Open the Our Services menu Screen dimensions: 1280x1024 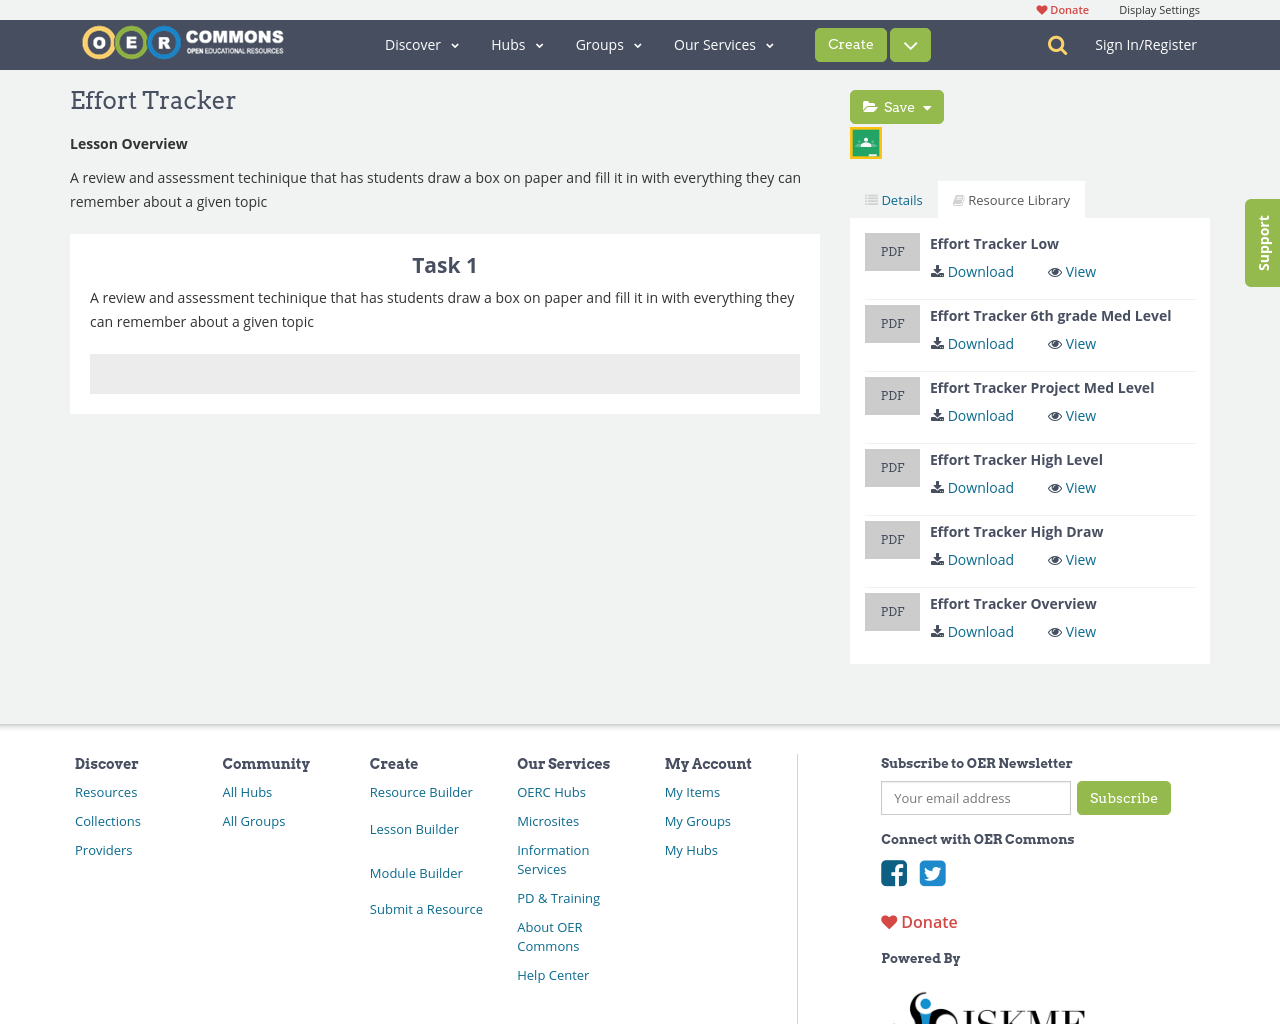723,44
